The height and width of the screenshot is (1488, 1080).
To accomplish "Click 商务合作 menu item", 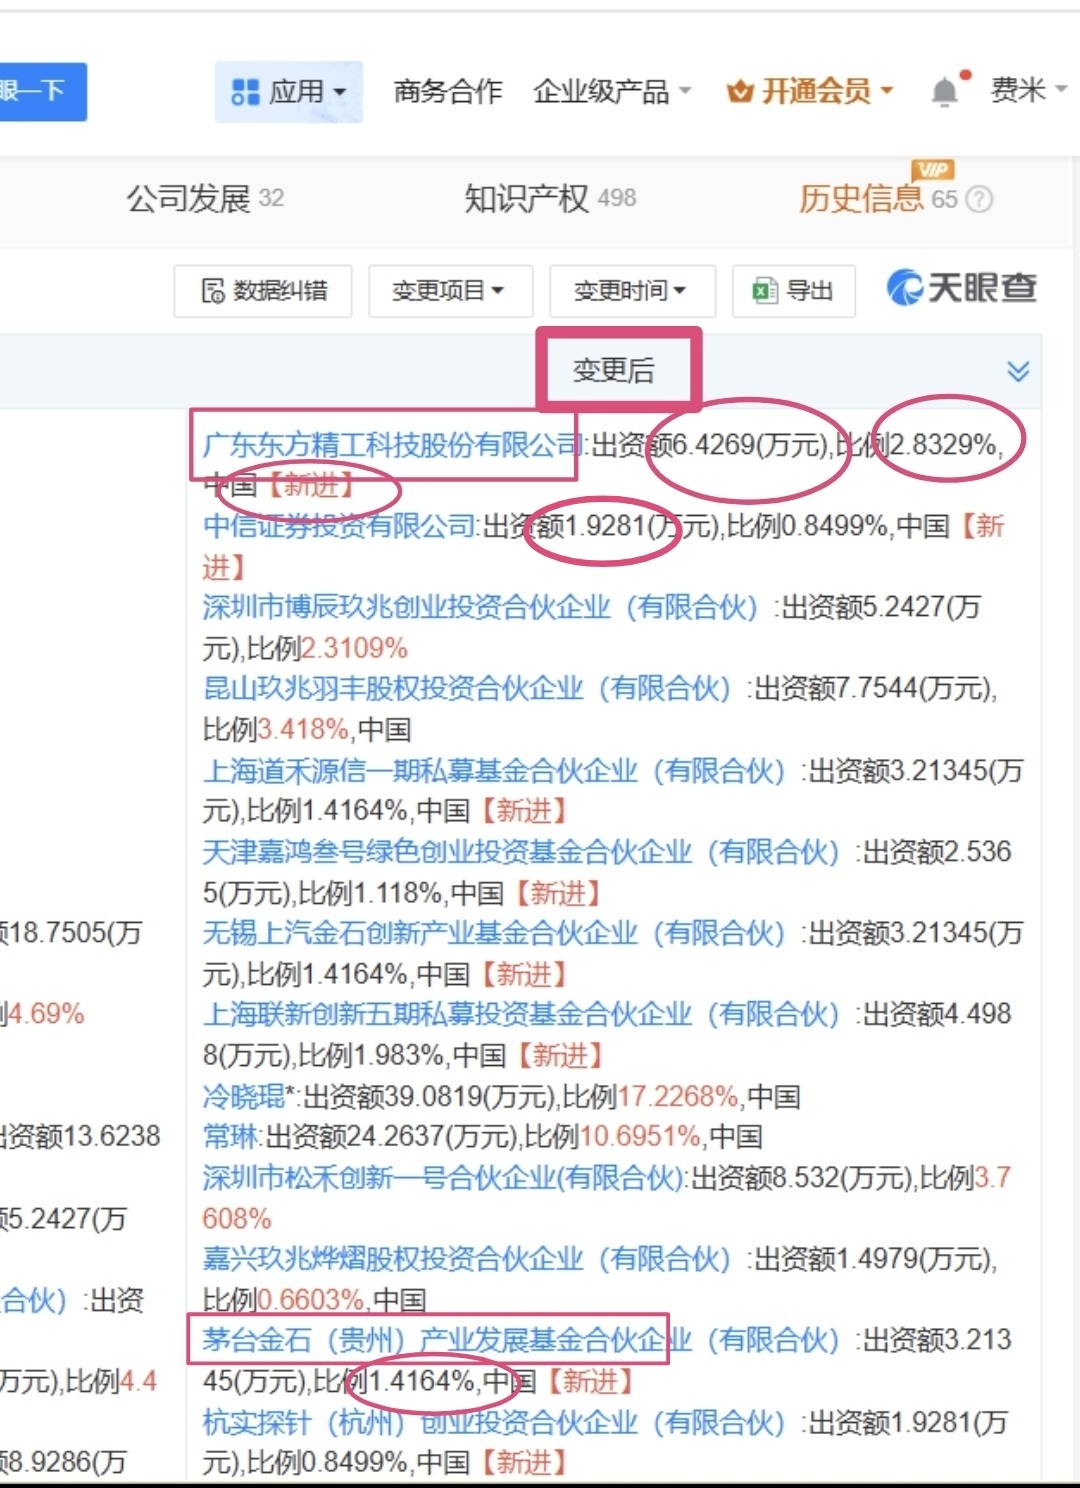I will (x=447, y=92).
